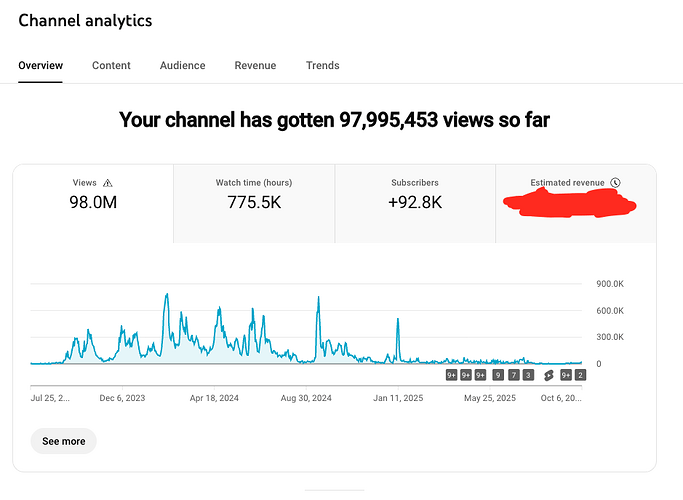Click the Channel analytics heading
The image size is (683, 500).
(86, 20)
